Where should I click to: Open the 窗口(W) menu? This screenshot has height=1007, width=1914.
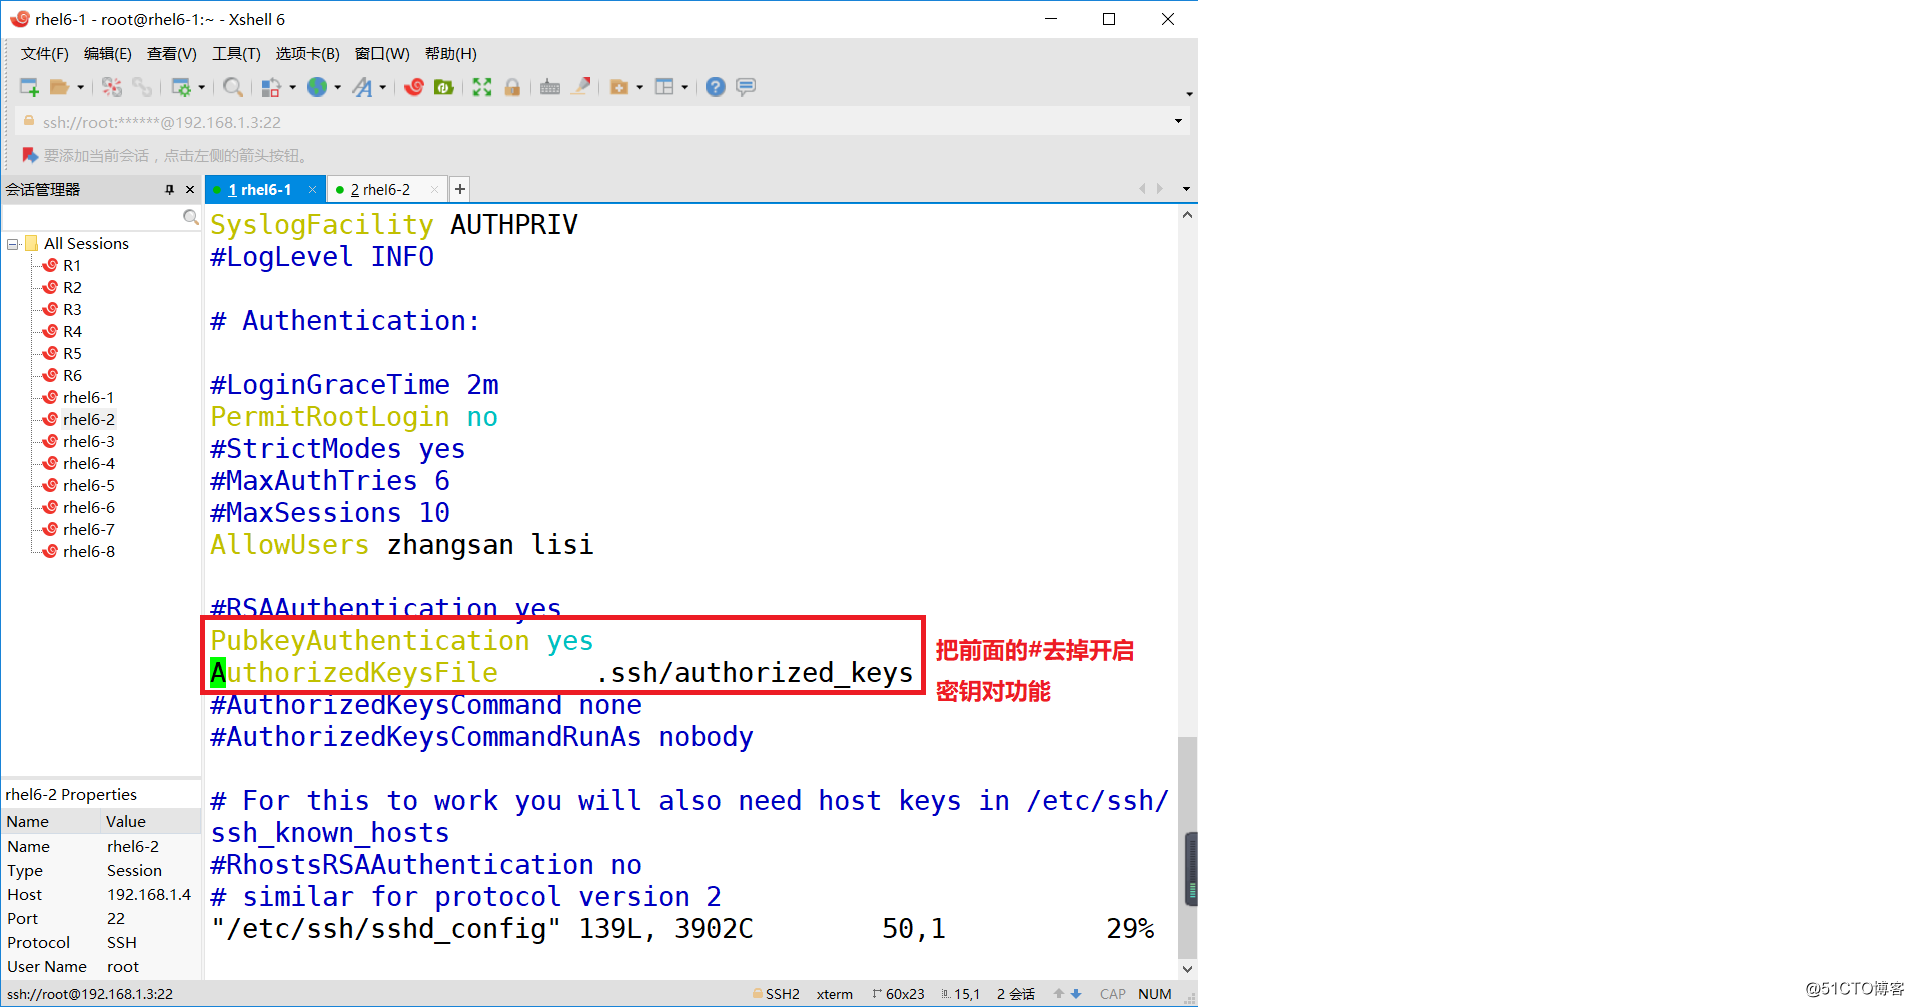pyautogui.click(x=382, y=54)
